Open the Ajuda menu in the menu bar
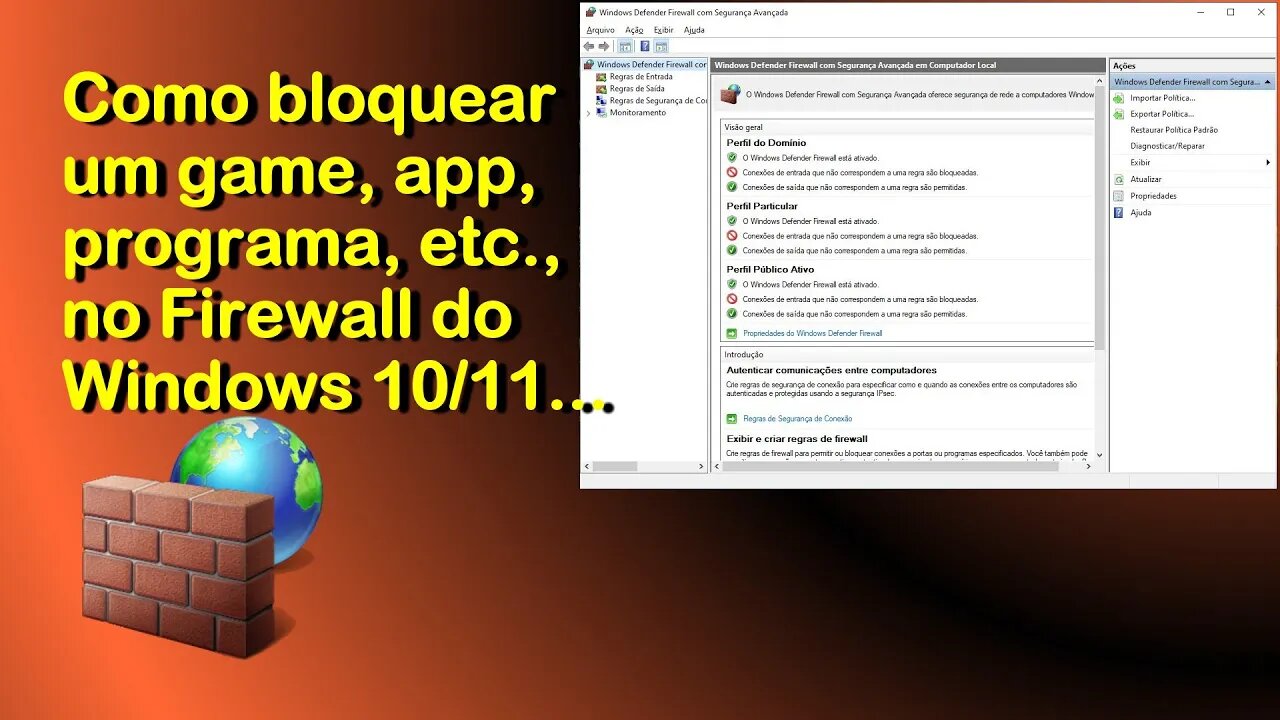This screenshot has height=720, width=1280. [694, 30]
